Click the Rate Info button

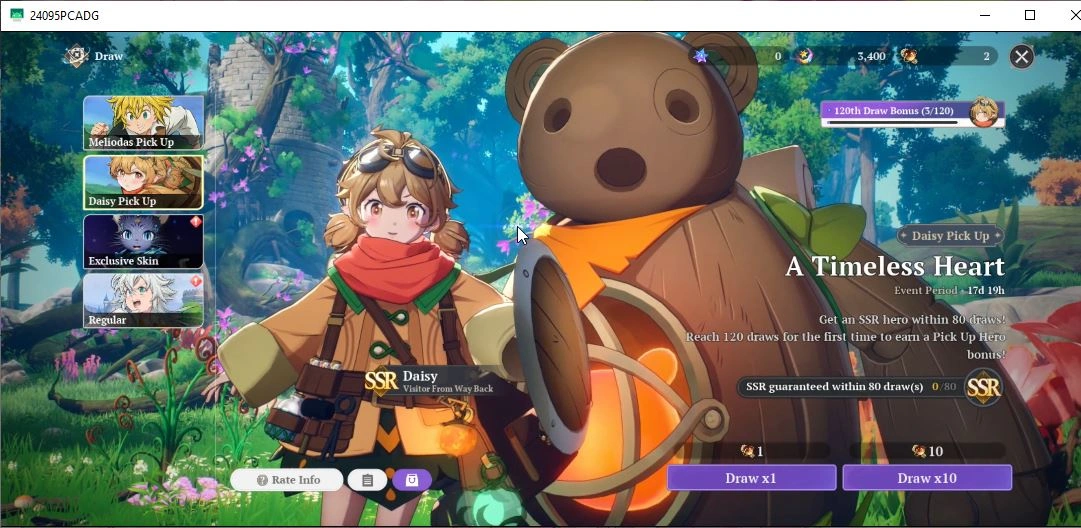click(x=287, y=480)
